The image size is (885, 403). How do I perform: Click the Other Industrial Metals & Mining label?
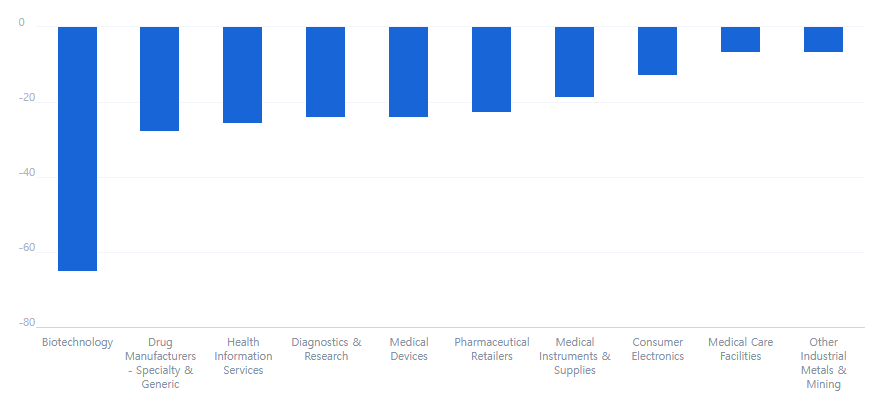click(823, 363)
